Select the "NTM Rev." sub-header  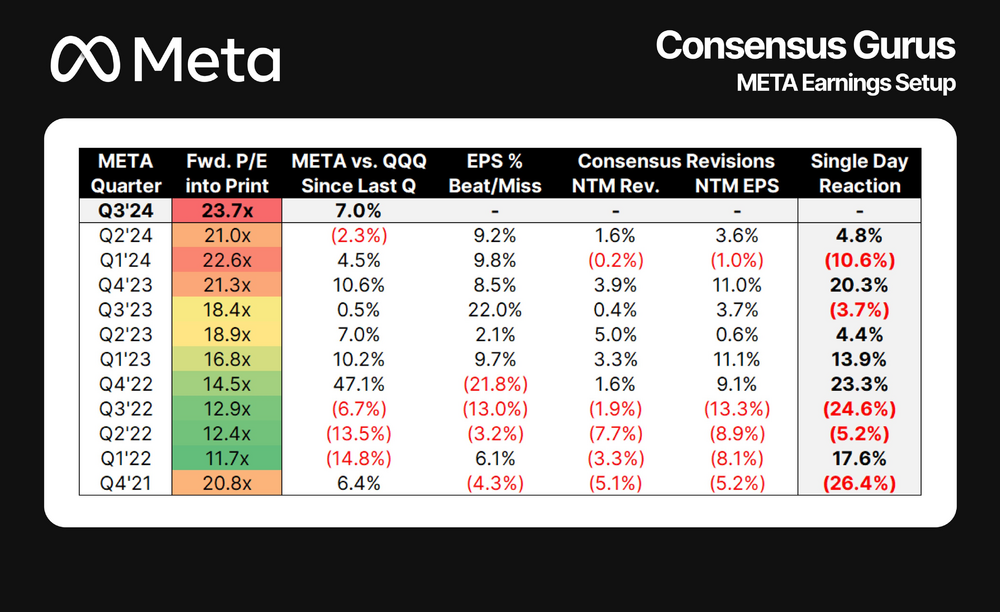[x=614, y=185]
